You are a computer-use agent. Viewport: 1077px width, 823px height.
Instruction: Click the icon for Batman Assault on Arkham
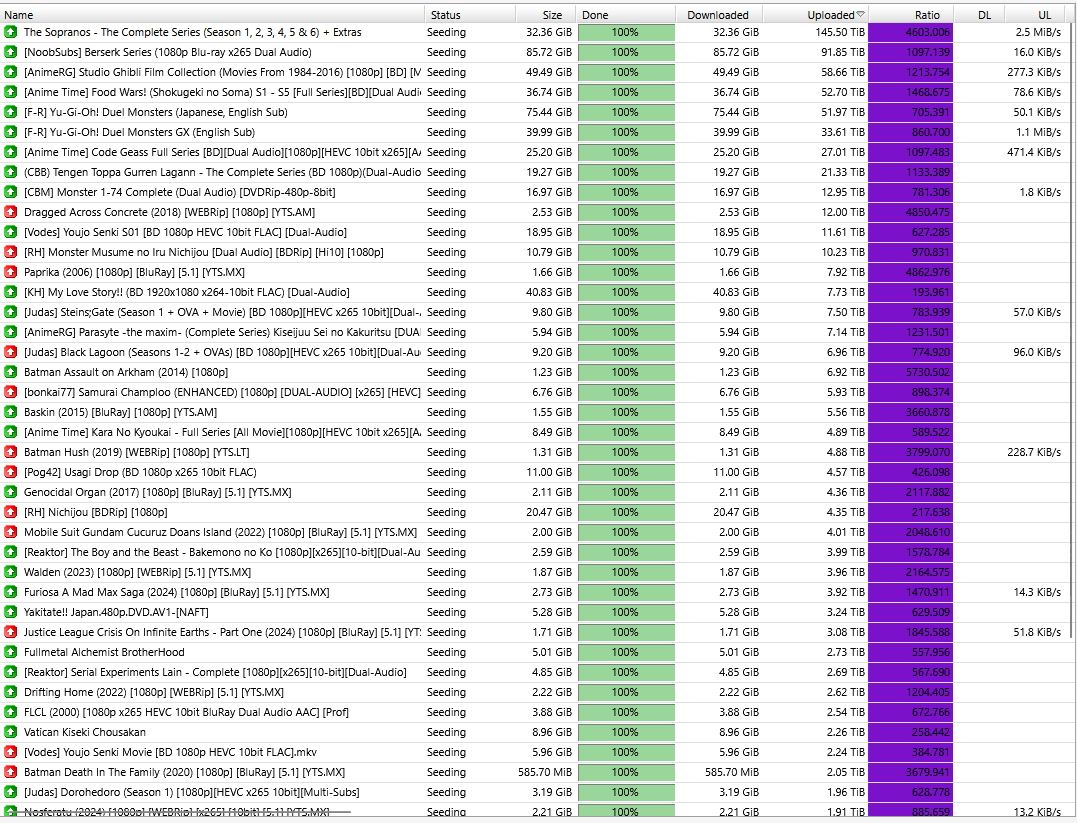[10, 372]
